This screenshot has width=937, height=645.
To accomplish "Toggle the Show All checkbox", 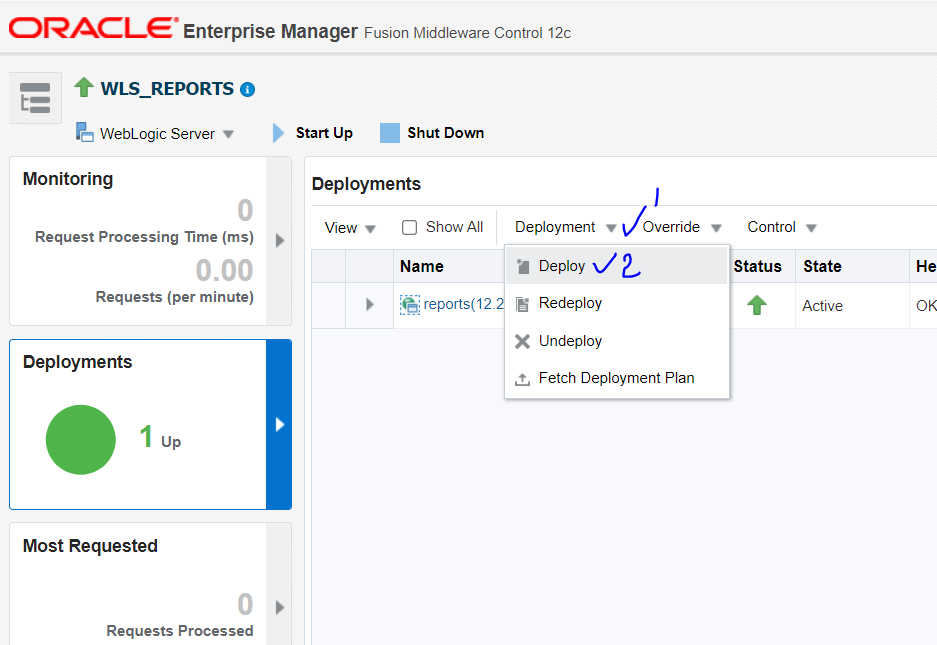I will [x=409, y=228].
